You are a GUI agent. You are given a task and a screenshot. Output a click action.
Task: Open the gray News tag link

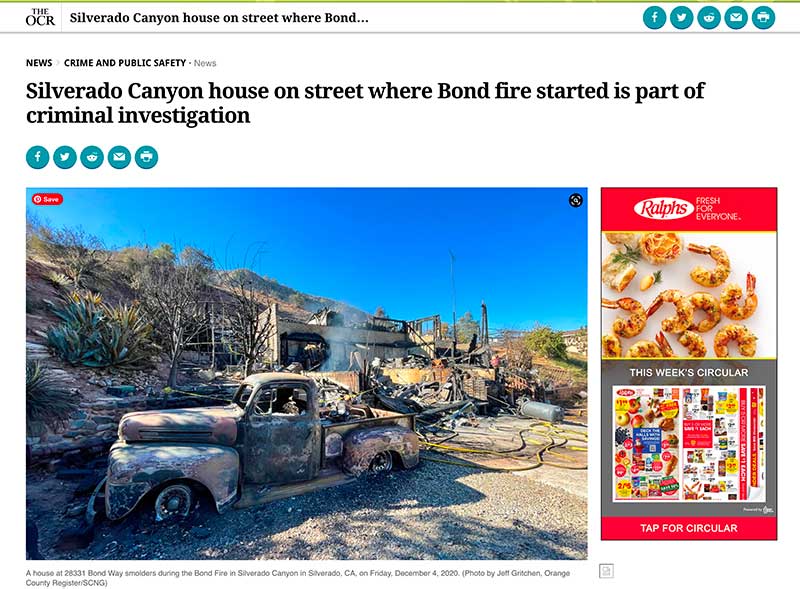[x=205, y=63]
